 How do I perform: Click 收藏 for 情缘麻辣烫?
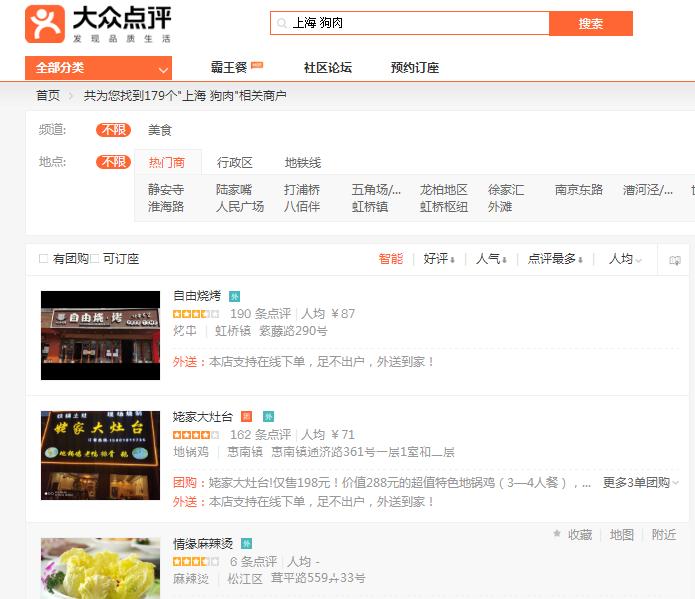(580, 535)
